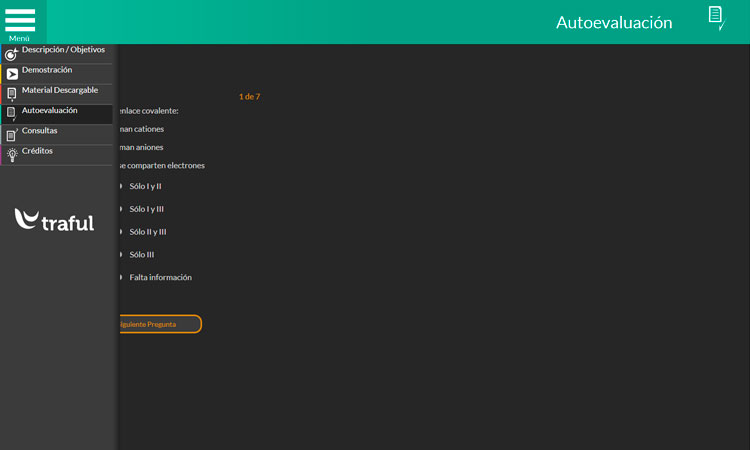Click the 'se comparten electrones' statement text
The image size is (750, 450).
pos(162,165)
